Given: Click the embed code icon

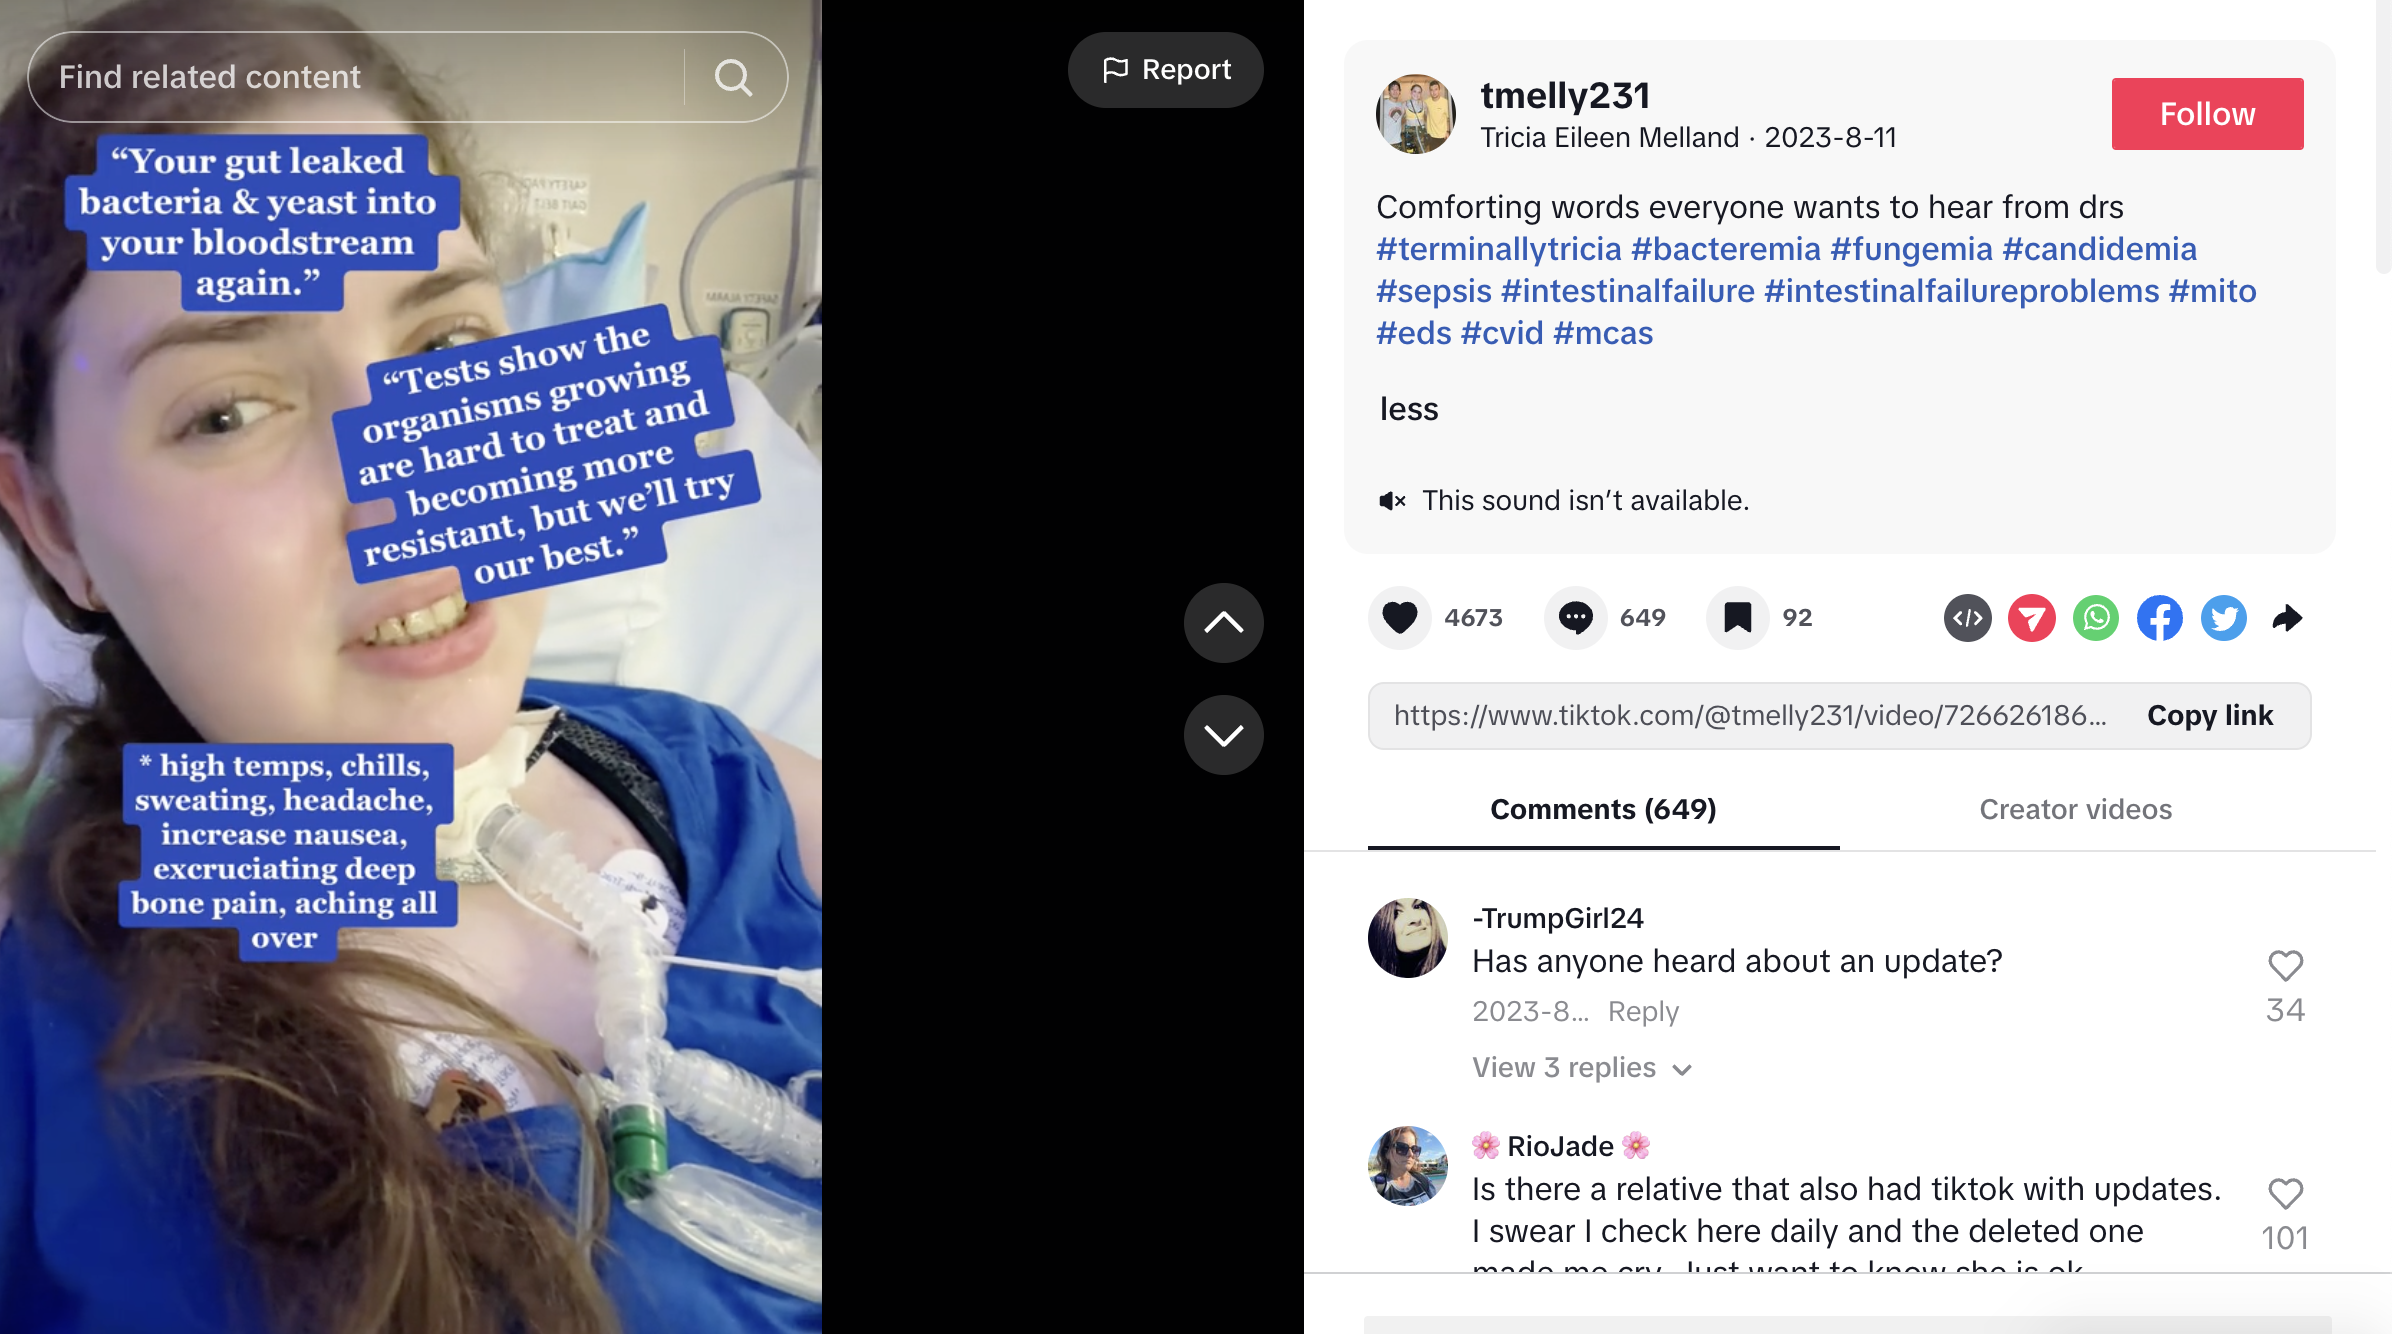Looking at the screenshot, I should [x=1968, y=618].
